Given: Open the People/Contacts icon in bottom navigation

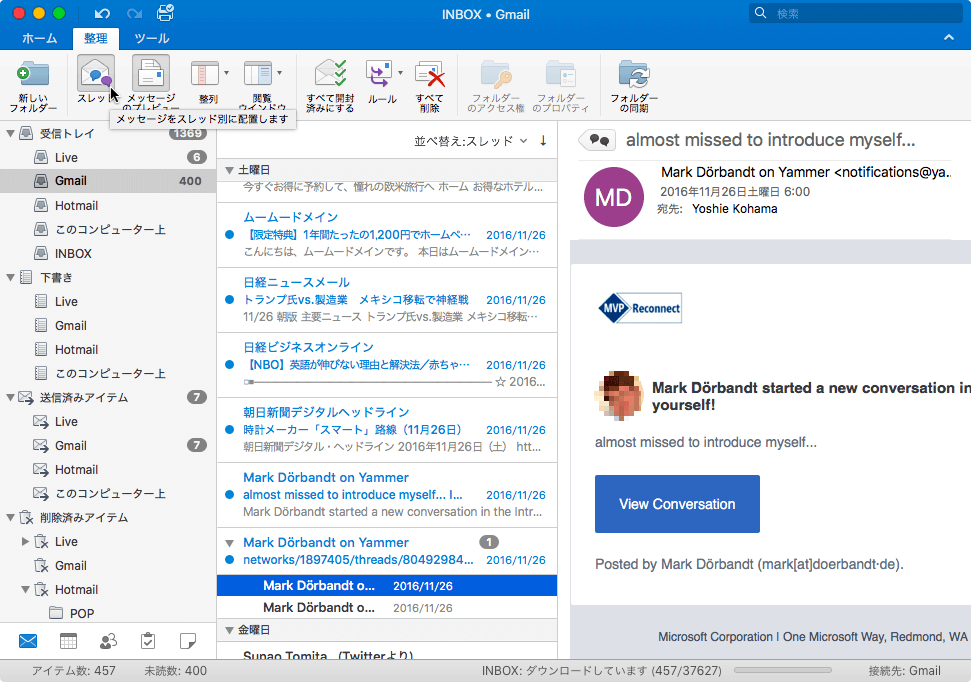Looking at the screenshot, I should point(108,641).
